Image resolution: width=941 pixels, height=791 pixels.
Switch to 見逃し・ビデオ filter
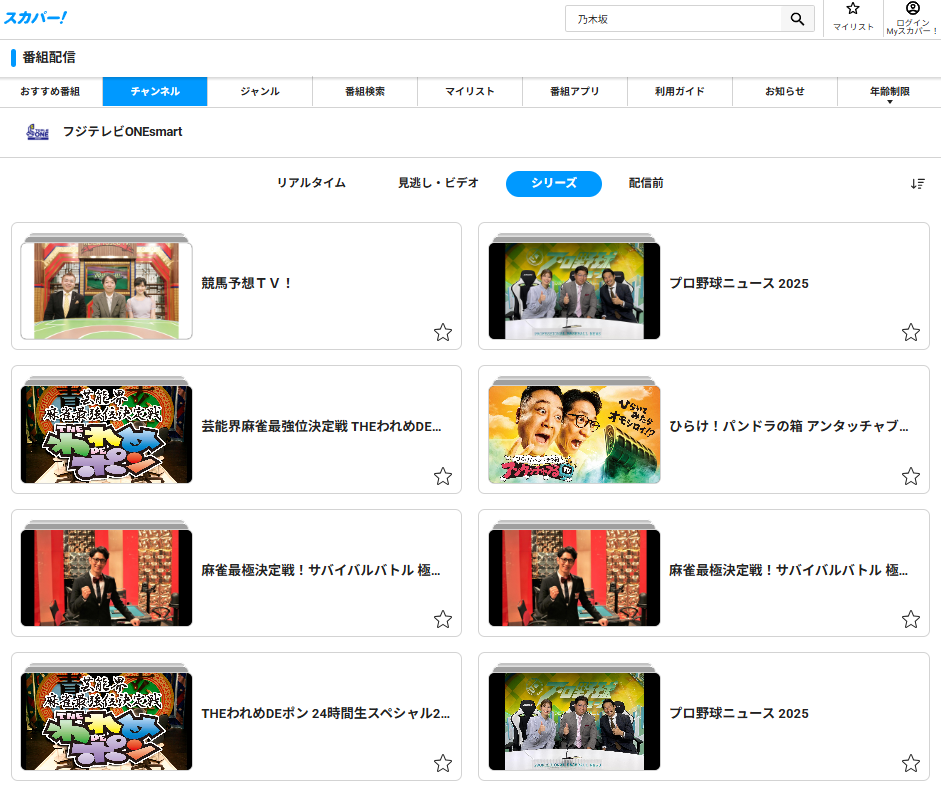coord(438,183)
